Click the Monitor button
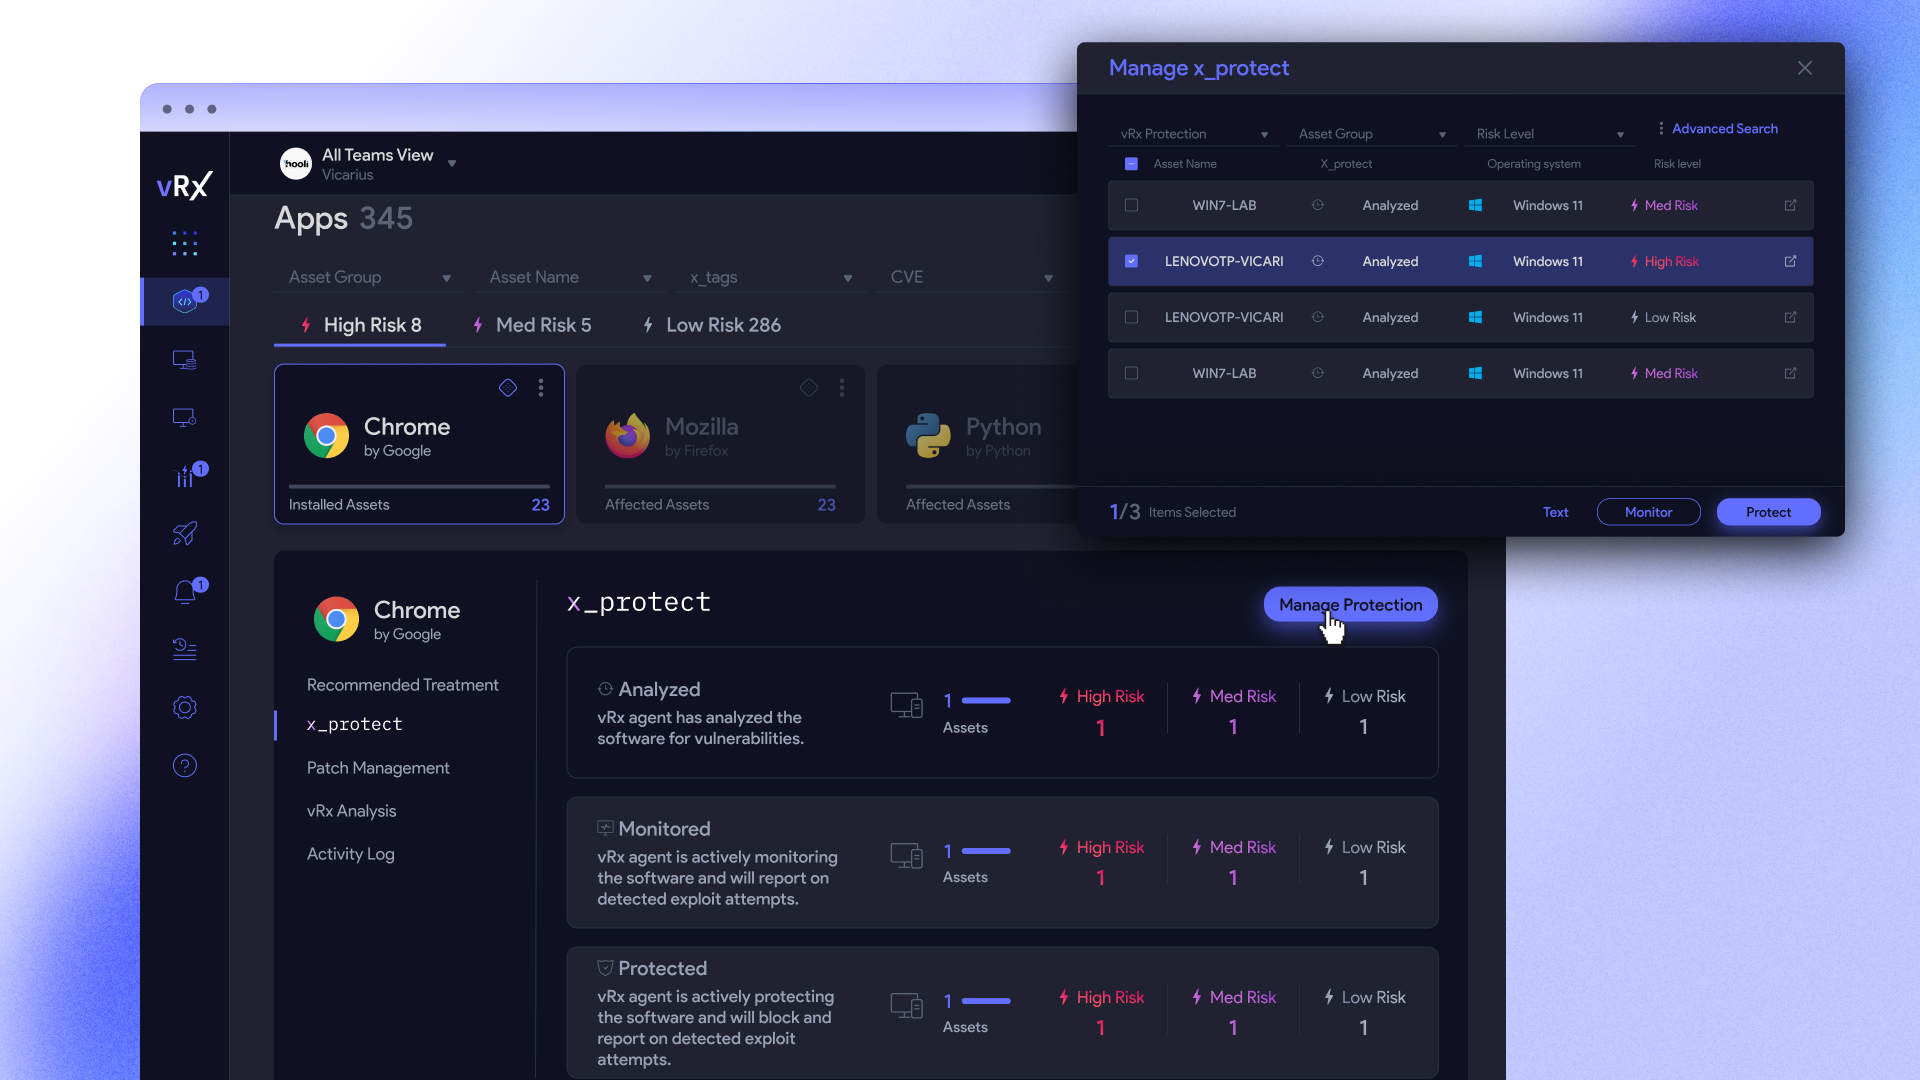The image size is (1920, 1080). point(1648,512)
